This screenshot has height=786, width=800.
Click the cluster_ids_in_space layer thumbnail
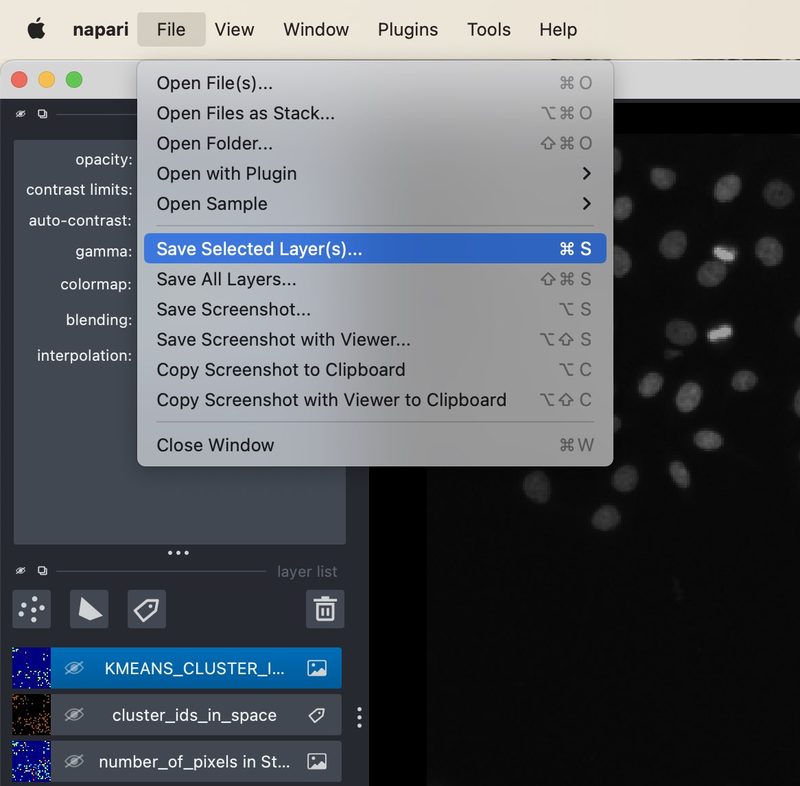[x=31, y=715]
